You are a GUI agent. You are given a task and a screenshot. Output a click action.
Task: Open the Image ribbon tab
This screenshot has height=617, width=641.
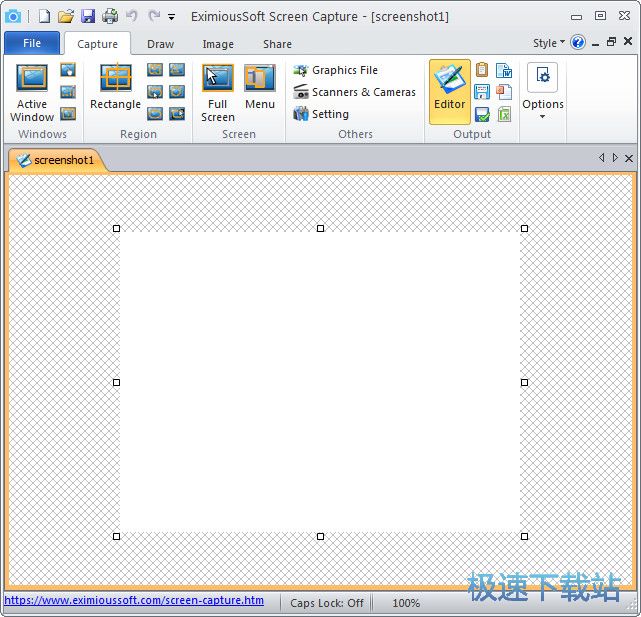[x=218, y=44]
